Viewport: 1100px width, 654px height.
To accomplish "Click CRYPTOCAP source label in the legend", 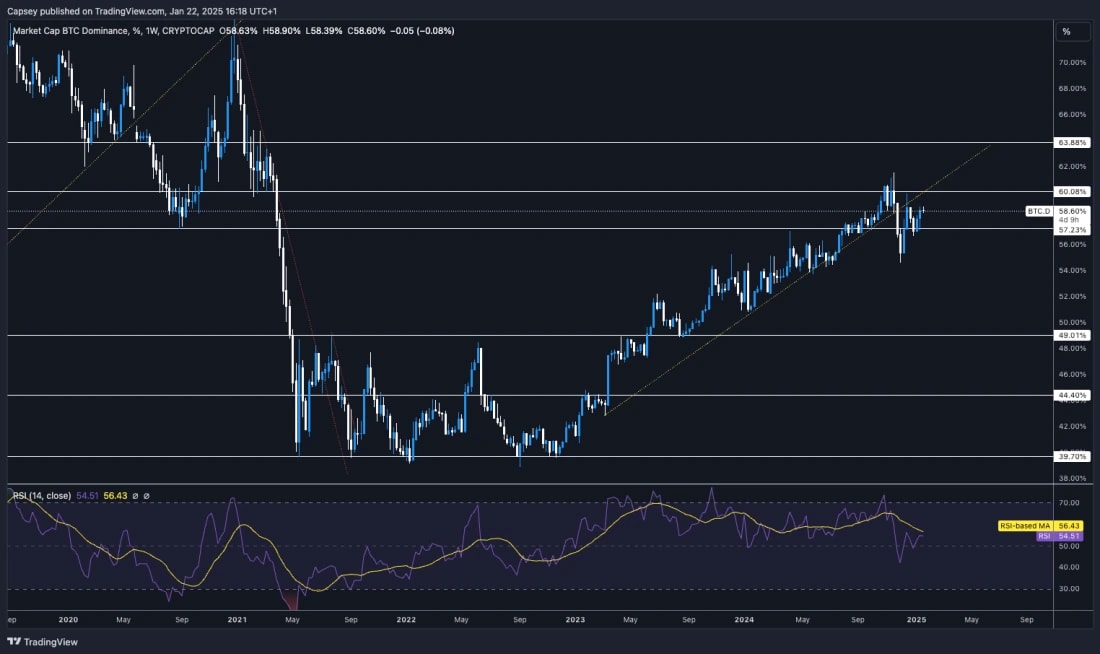I will [190, 31].
